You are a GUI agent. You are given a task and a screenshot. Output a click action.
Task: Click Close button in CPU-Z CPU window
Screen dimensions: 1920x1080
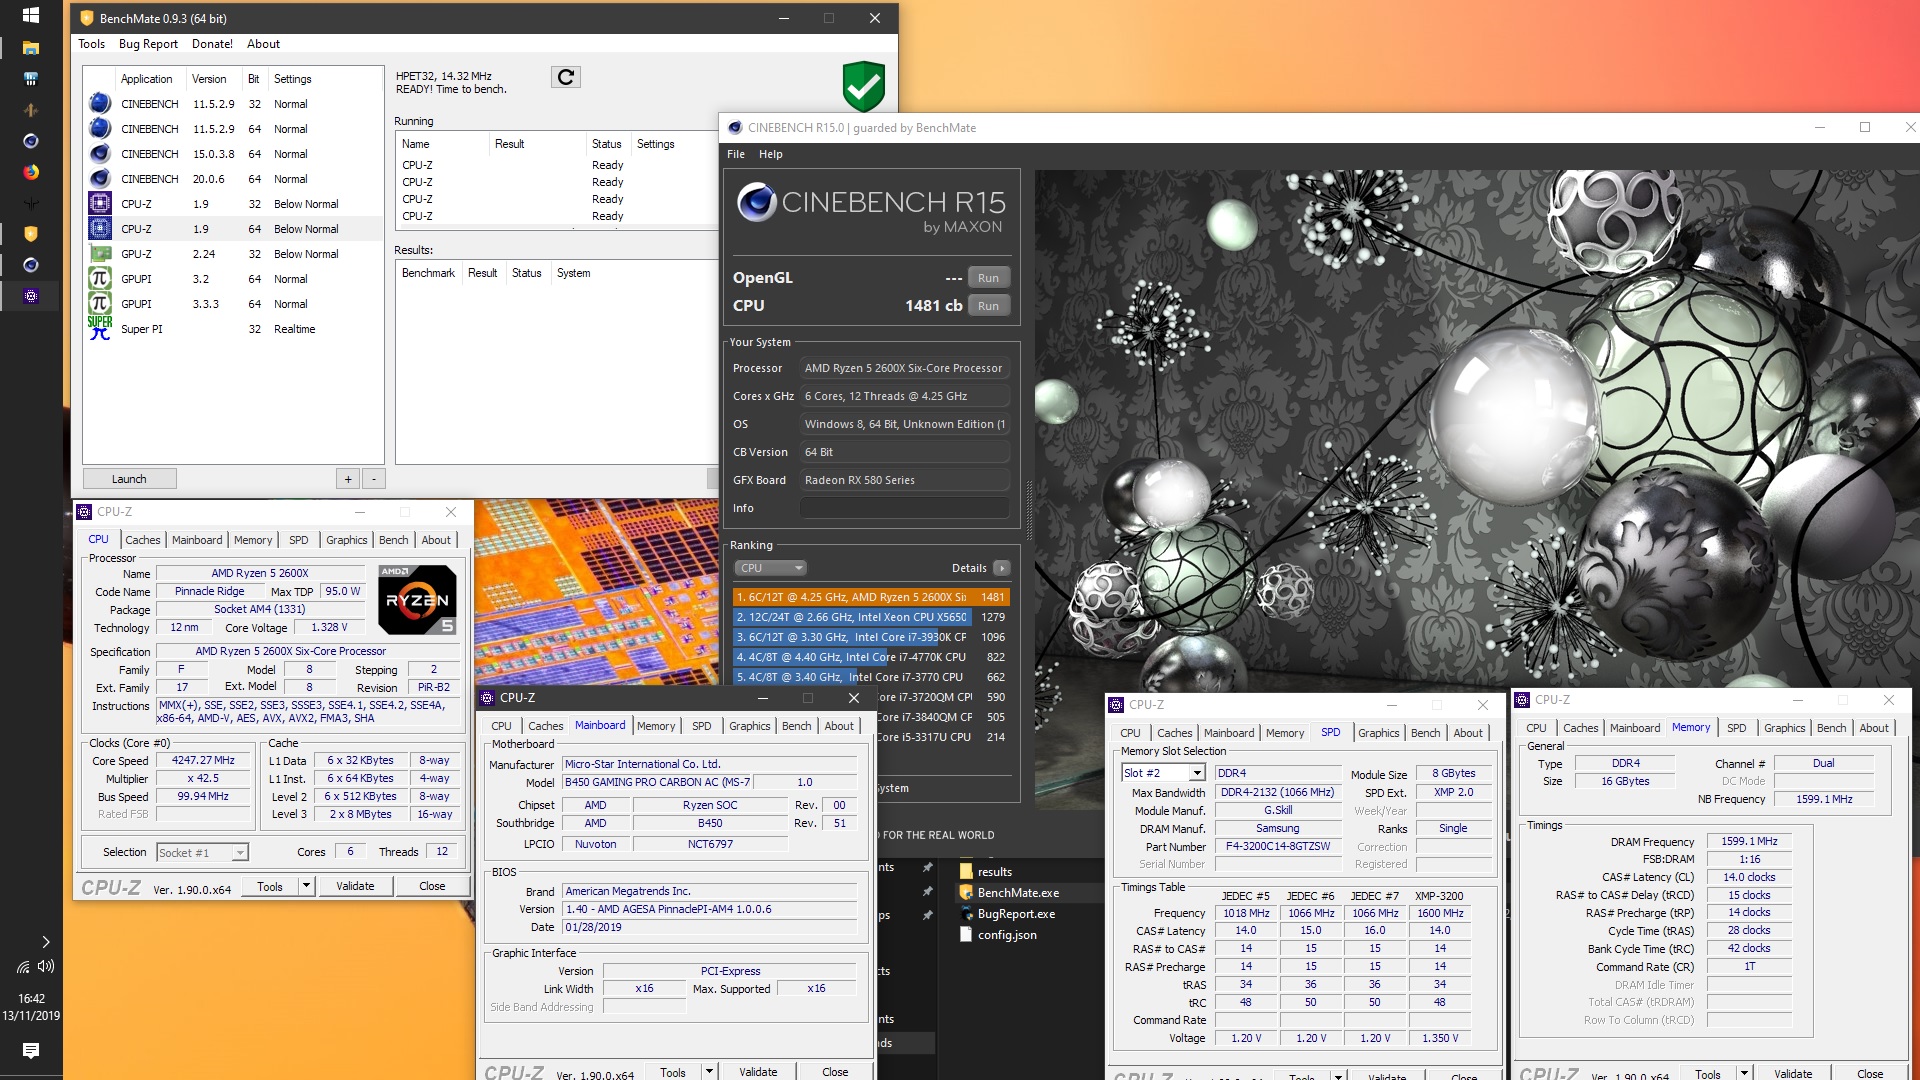tap(432, 886)
